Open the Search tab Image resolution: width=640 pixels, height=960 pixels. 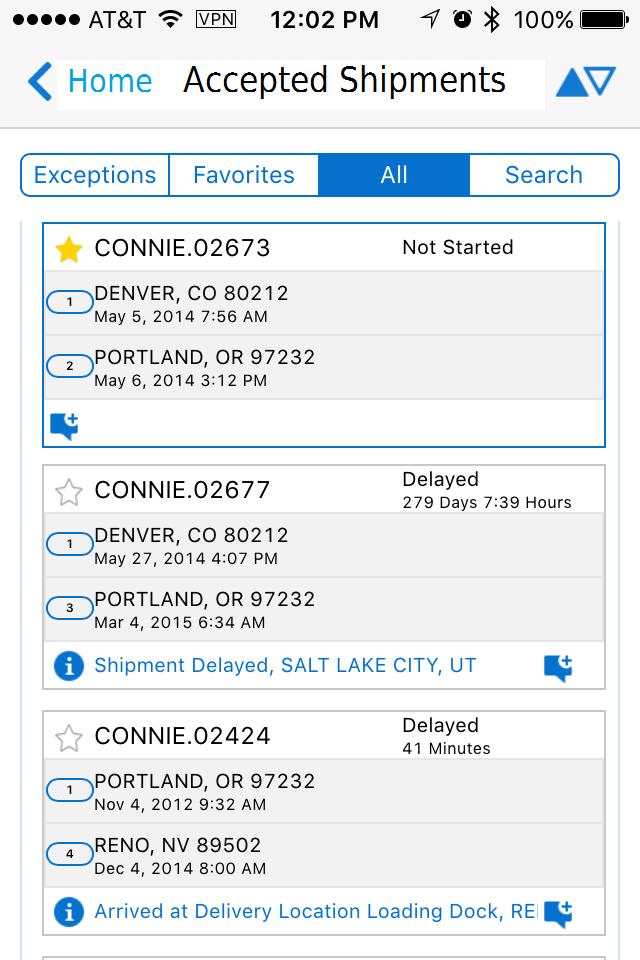pos(544,174)
